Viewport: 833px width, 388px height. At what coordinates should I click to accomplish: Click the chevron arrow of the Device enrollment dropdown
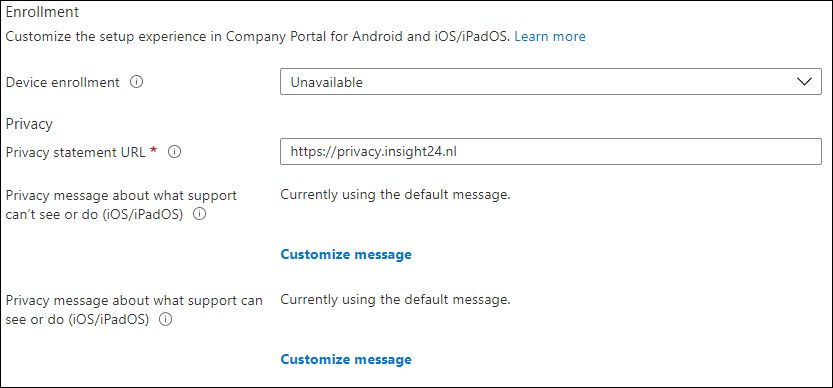pos(804,82)
